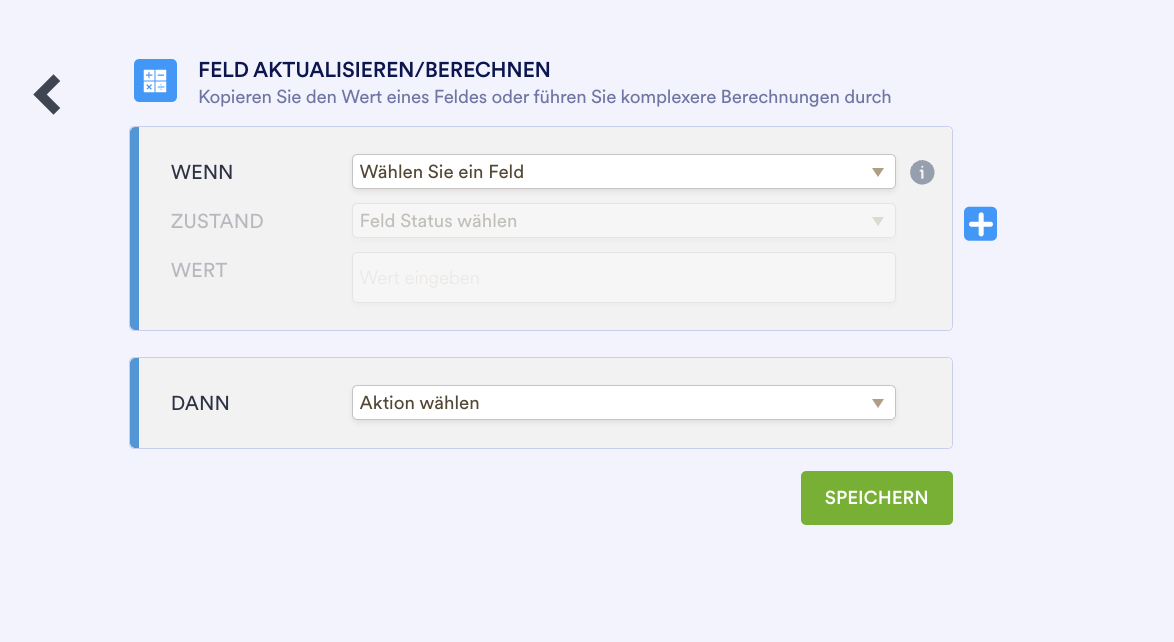Screen dimensions: 1174x642
Task: Open the 'Wählen Sie ein Feld' dropdown
Action: [x=610, y=172]
